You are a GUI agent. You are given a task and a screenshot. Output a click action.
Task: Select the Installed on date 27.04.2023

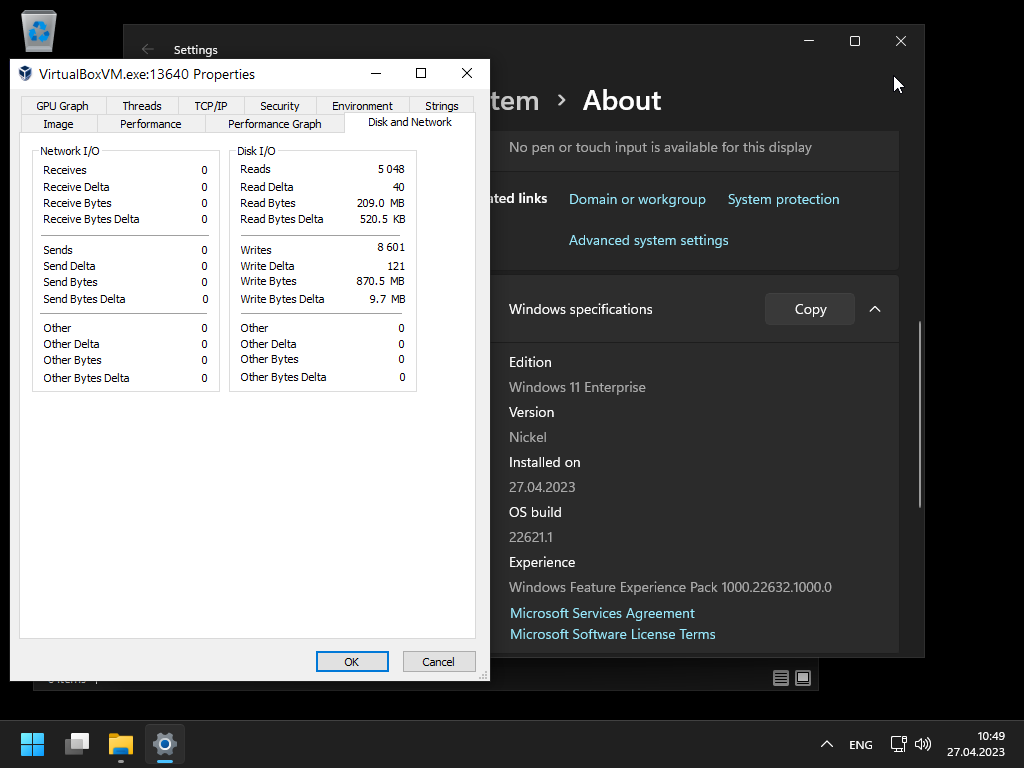click(x=542, y=487)
